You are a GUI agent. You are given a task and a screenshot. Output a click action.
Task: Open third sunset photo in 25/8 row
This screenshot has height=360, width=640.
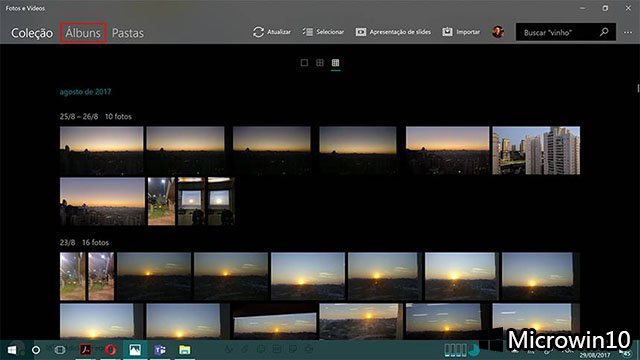(272, 151)
